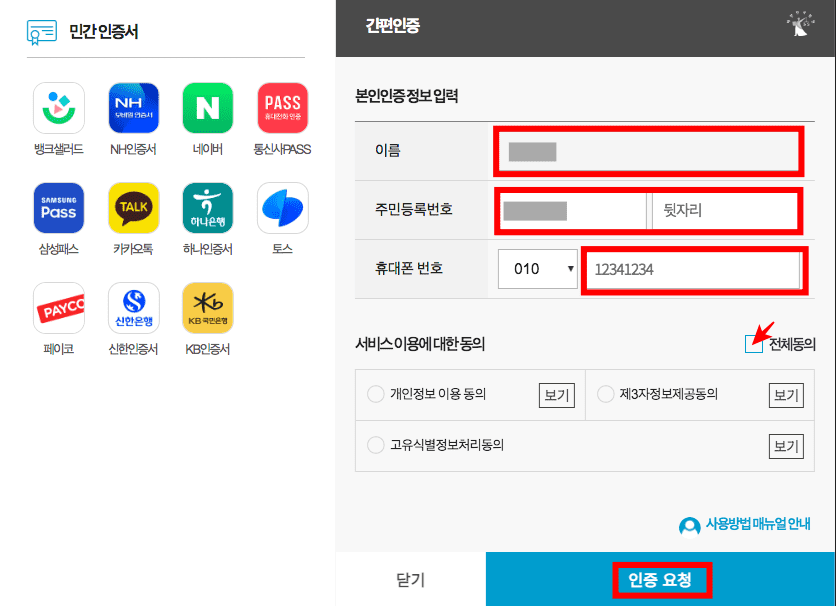Screen dimensions: 836x606
Task: Select 고유식별정보처리동의 radio button
Action: [376, 445]
